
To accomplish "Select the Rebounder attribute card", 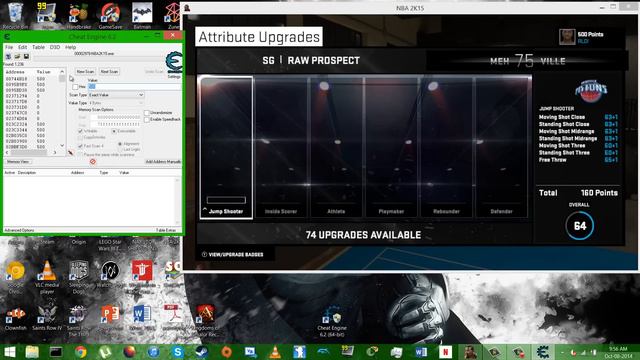I will click(446, 147).
